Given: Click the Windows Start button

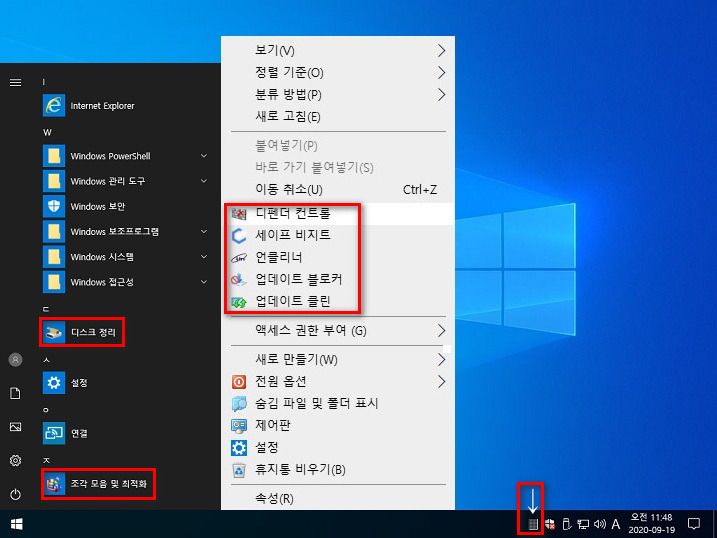Looking at the screenshot, I should point(16,524).
